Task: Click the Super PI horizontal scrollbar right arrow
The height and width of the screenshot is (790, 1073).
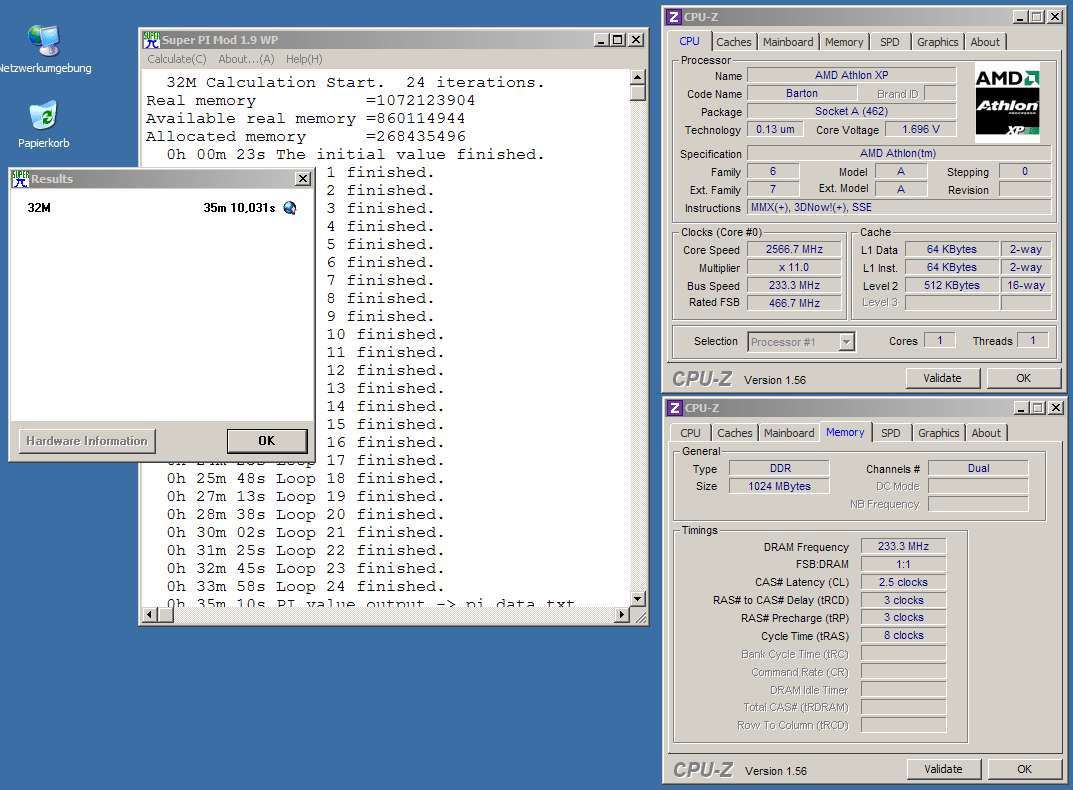Action: point(621,615)
